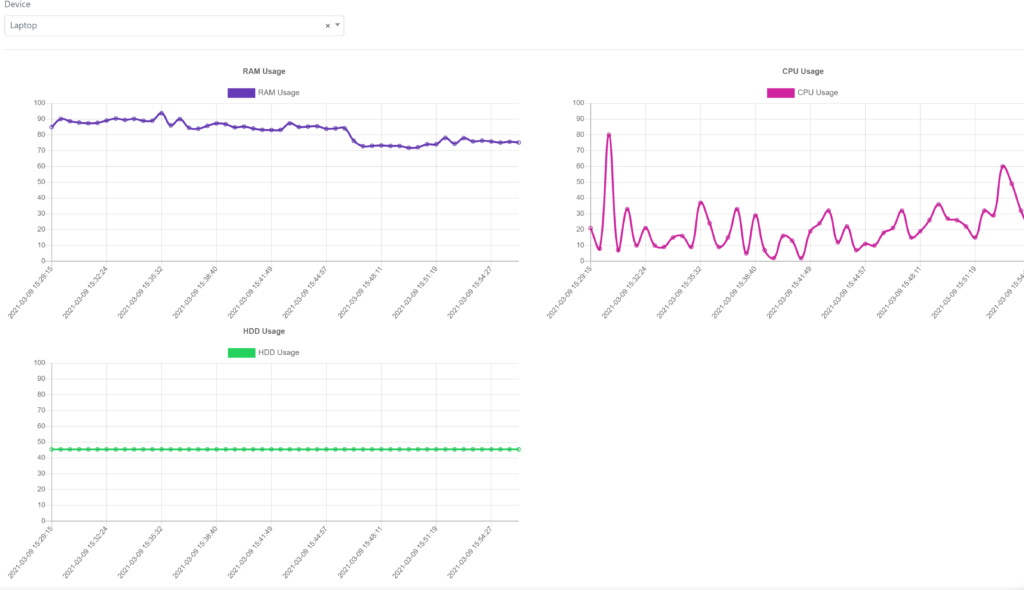
Task: Click RAM chart x-axis label 15:44:57
Action: tap(305, 293)
